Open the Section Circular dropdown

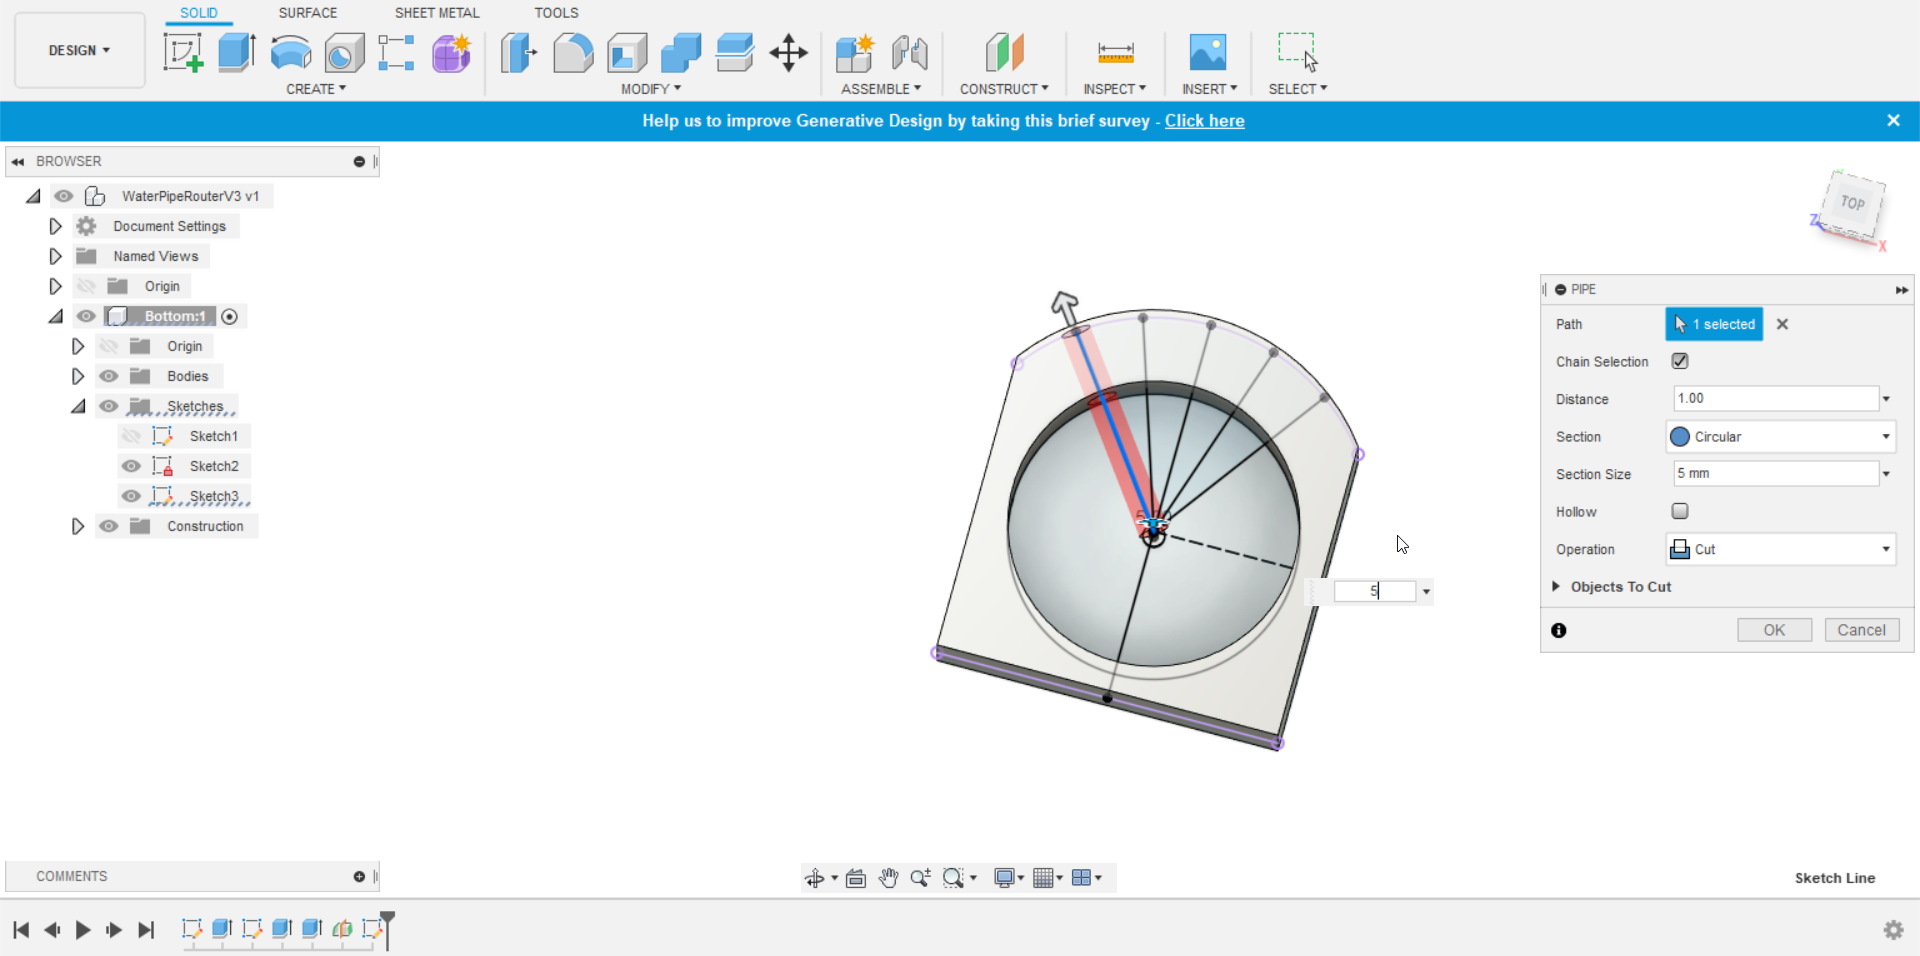[1781, 436]
